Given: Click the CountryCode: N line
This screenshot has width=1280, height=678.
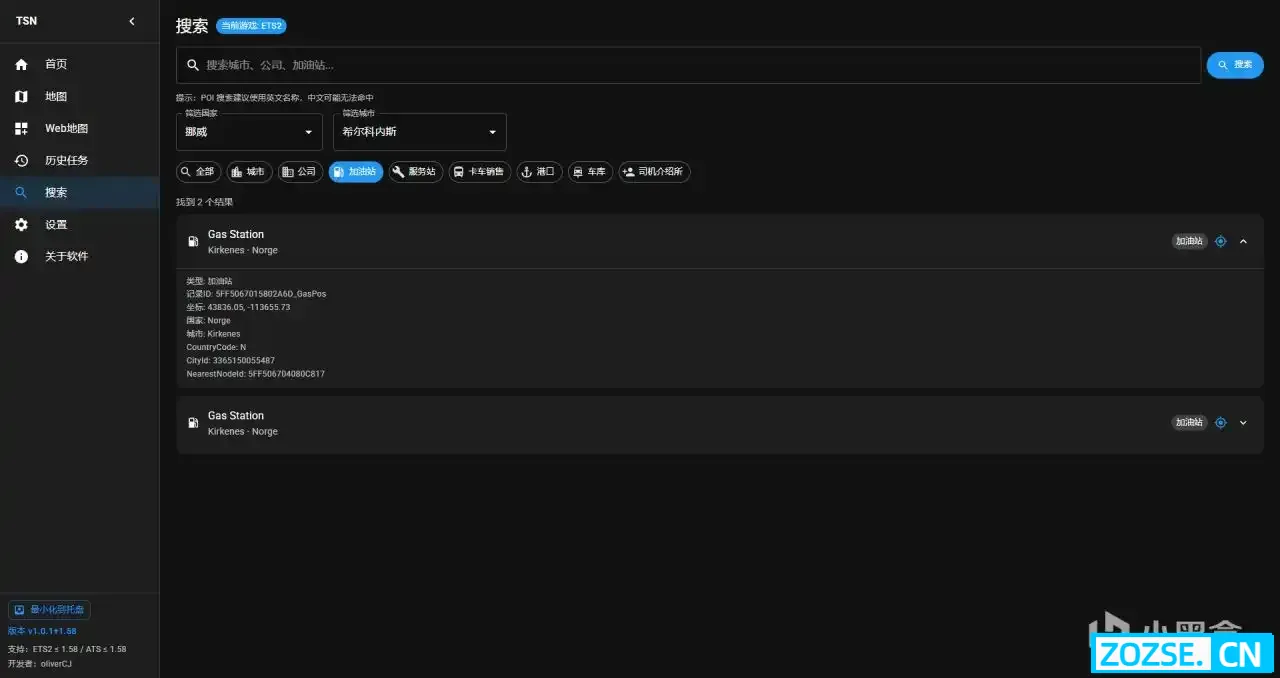Looking at the screenshot, I should coord(216,347).
